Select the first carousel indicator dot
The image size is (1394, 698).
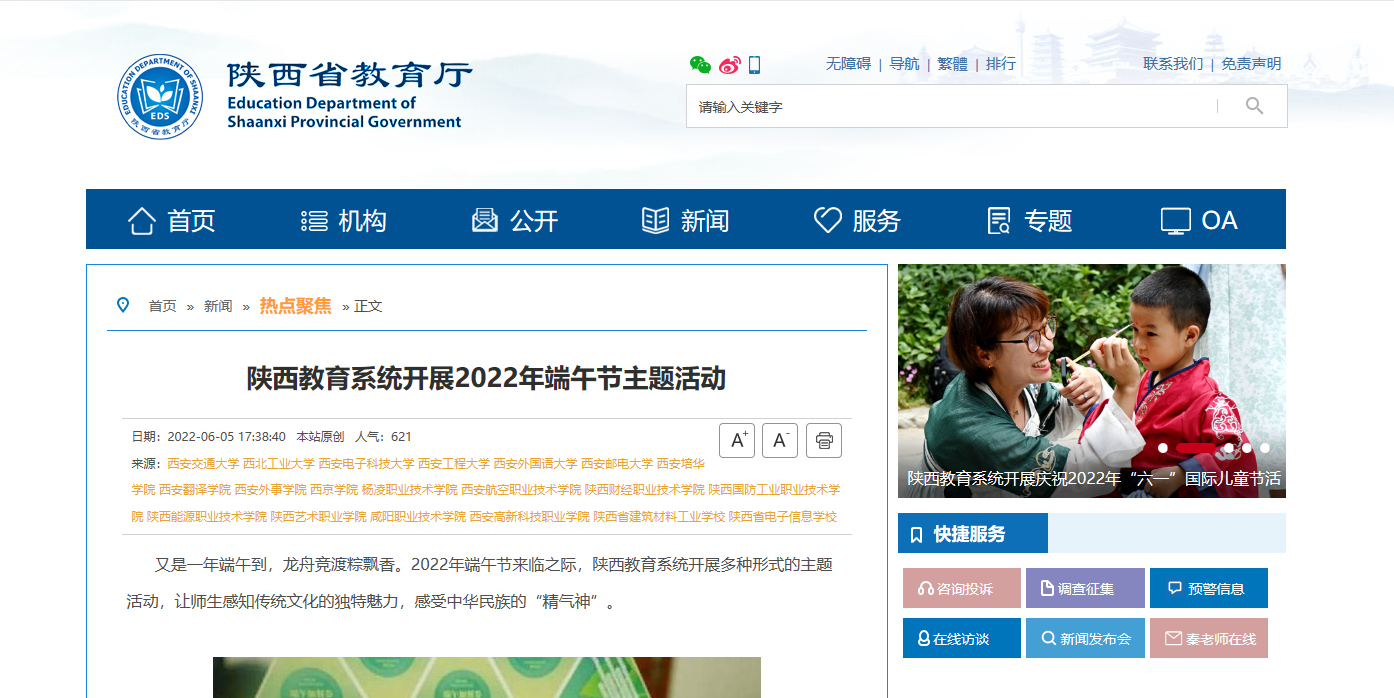(x=1163, y=448)
